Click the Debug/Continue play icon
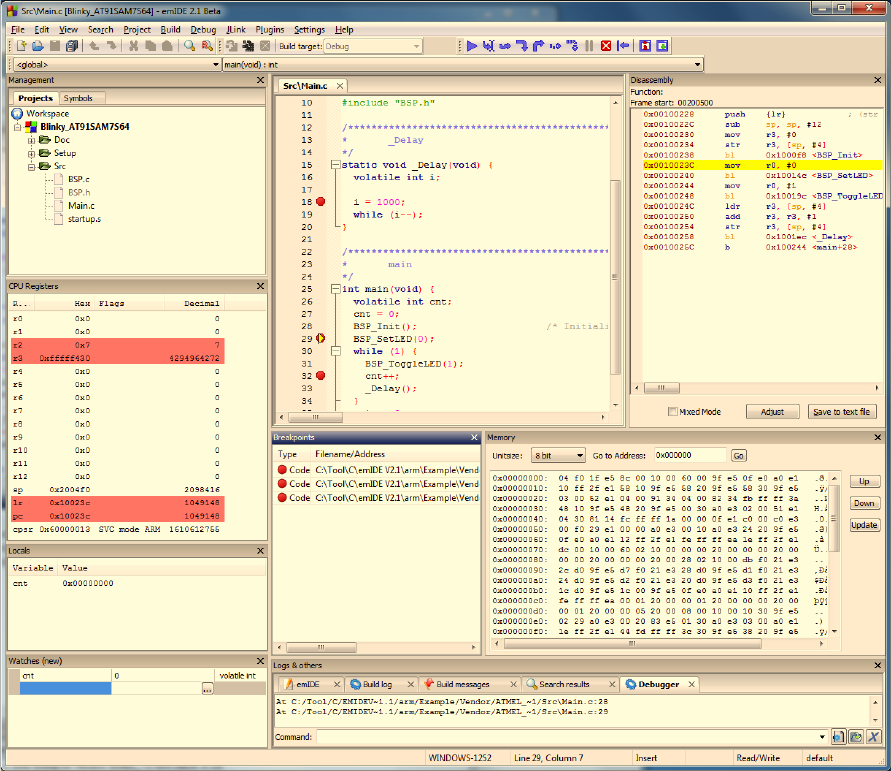The width and height of the screenshot is (891, 771). click(472, 46)
